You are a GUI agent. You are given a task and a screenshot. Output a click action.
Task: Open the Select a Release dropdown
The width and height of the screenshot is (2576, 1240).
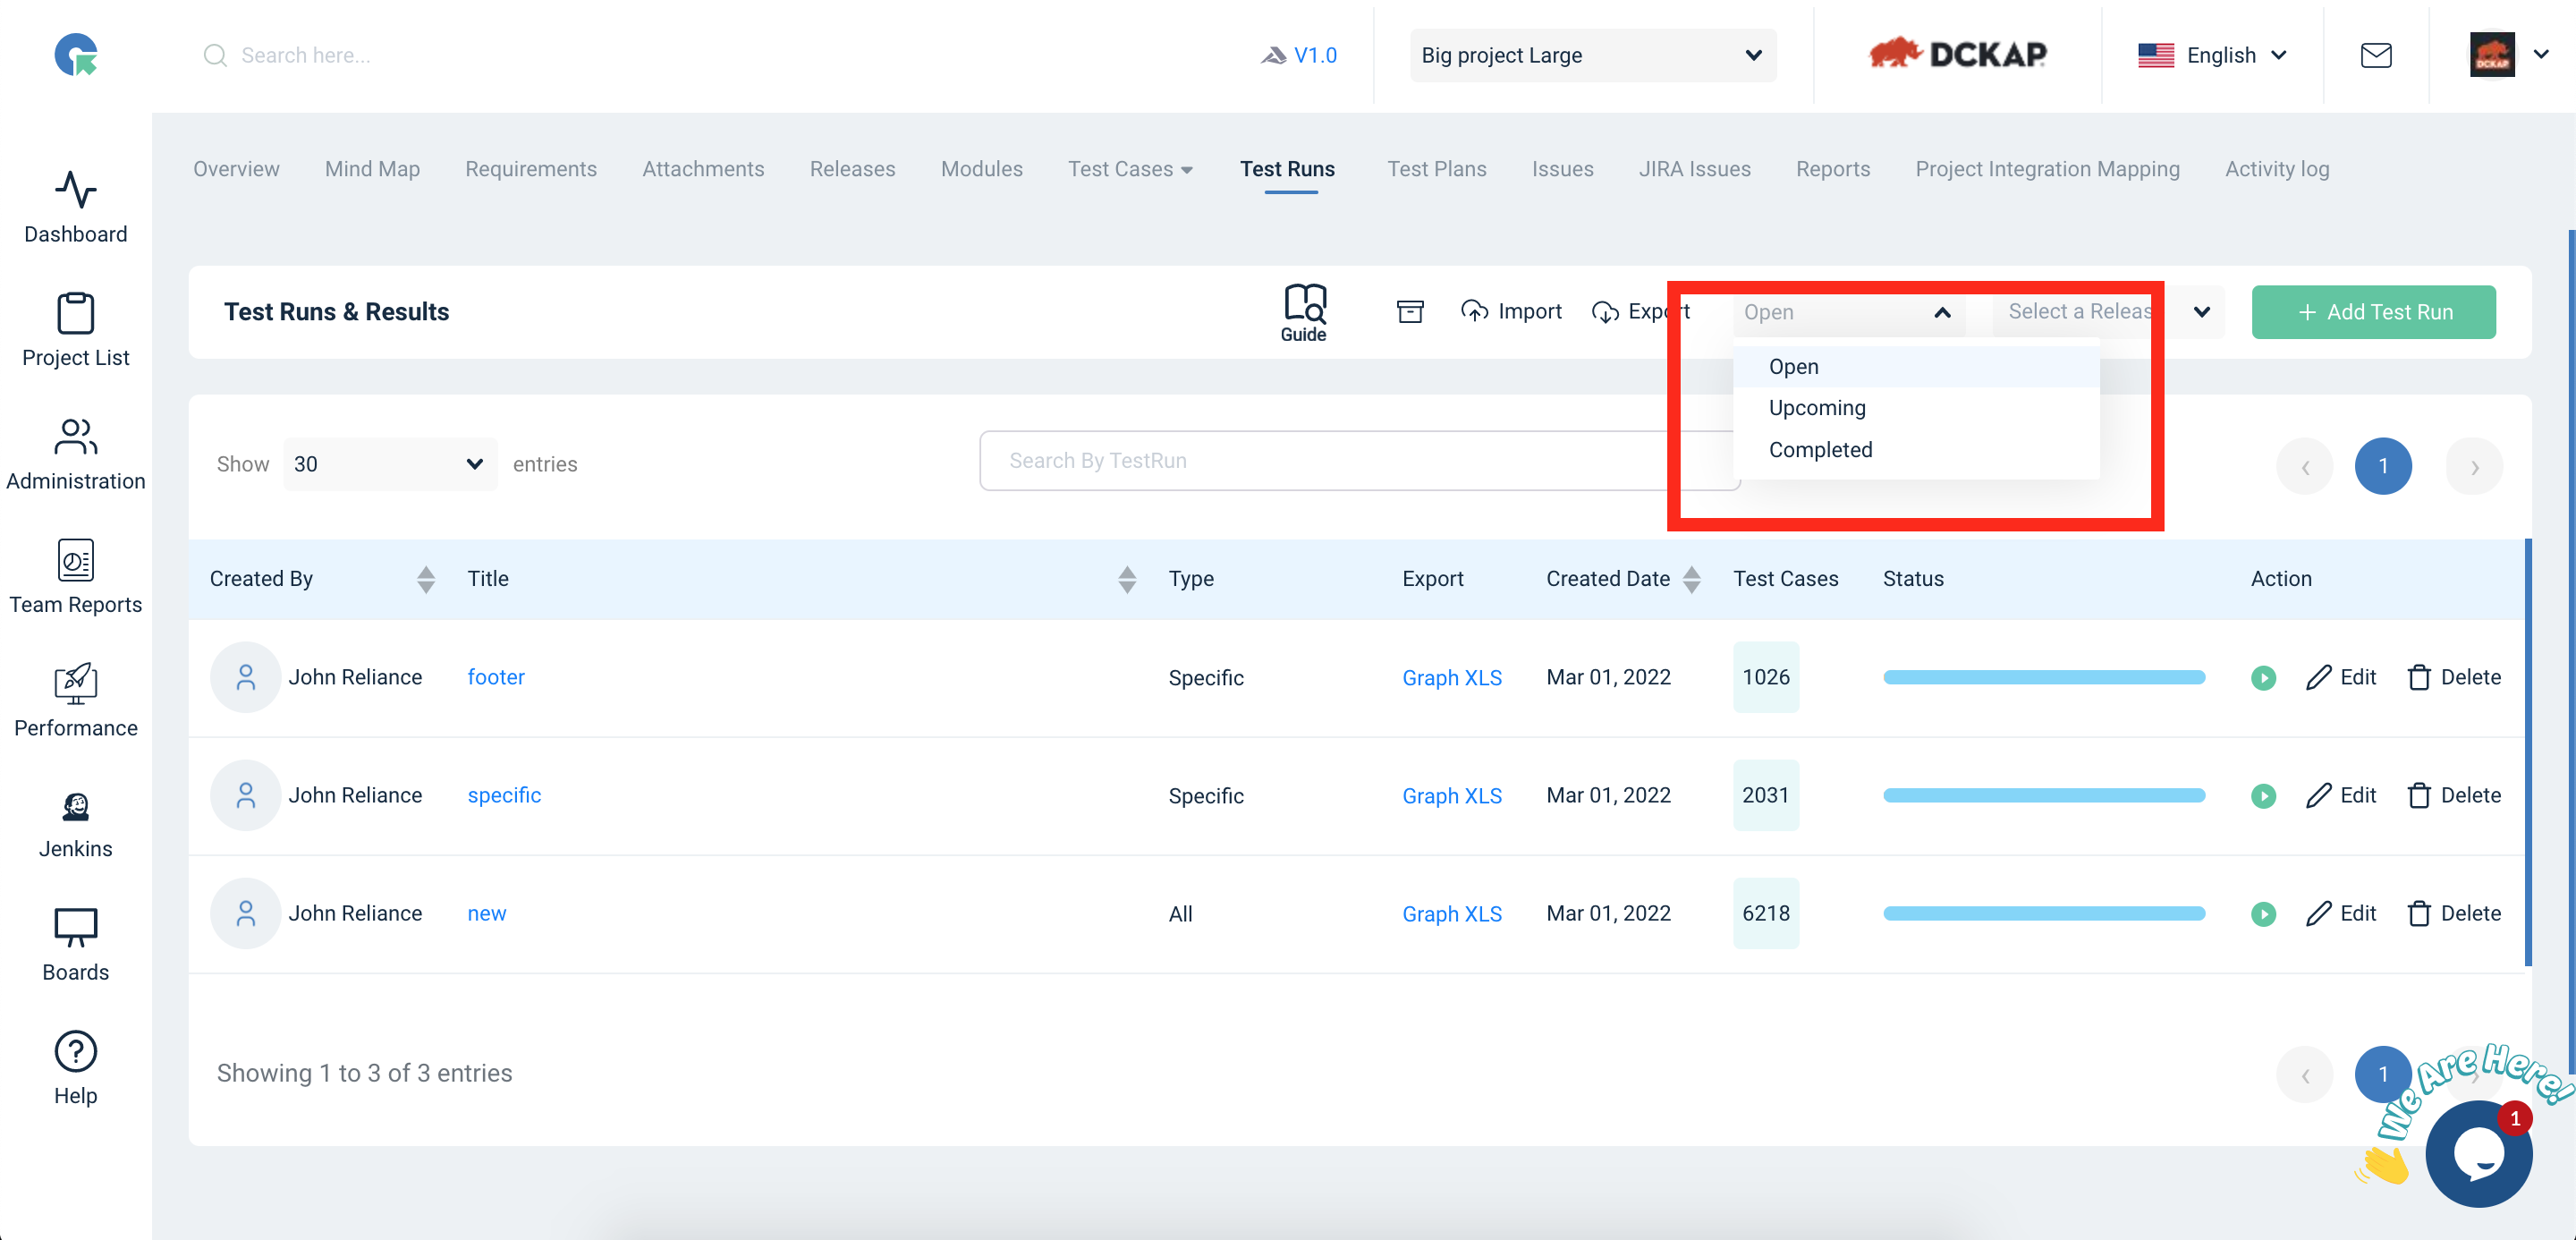tap(2108, 312)
